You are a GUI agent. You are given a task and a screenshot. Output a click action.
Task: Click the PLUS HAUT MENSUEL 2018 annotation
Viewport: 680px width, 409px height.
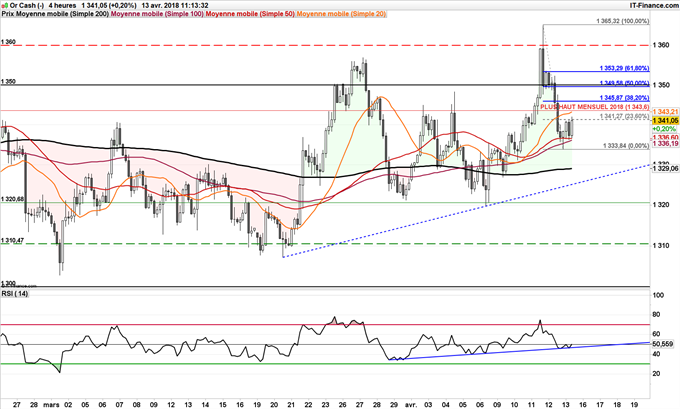pos(595,107)
